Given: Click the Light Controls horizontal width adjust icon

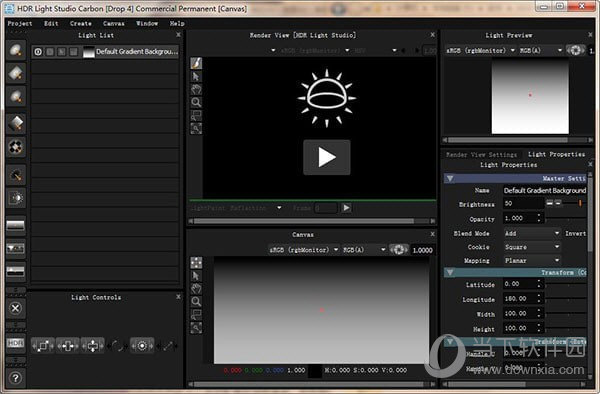Looking at the screenshot, I should click(x=68, y=346).
